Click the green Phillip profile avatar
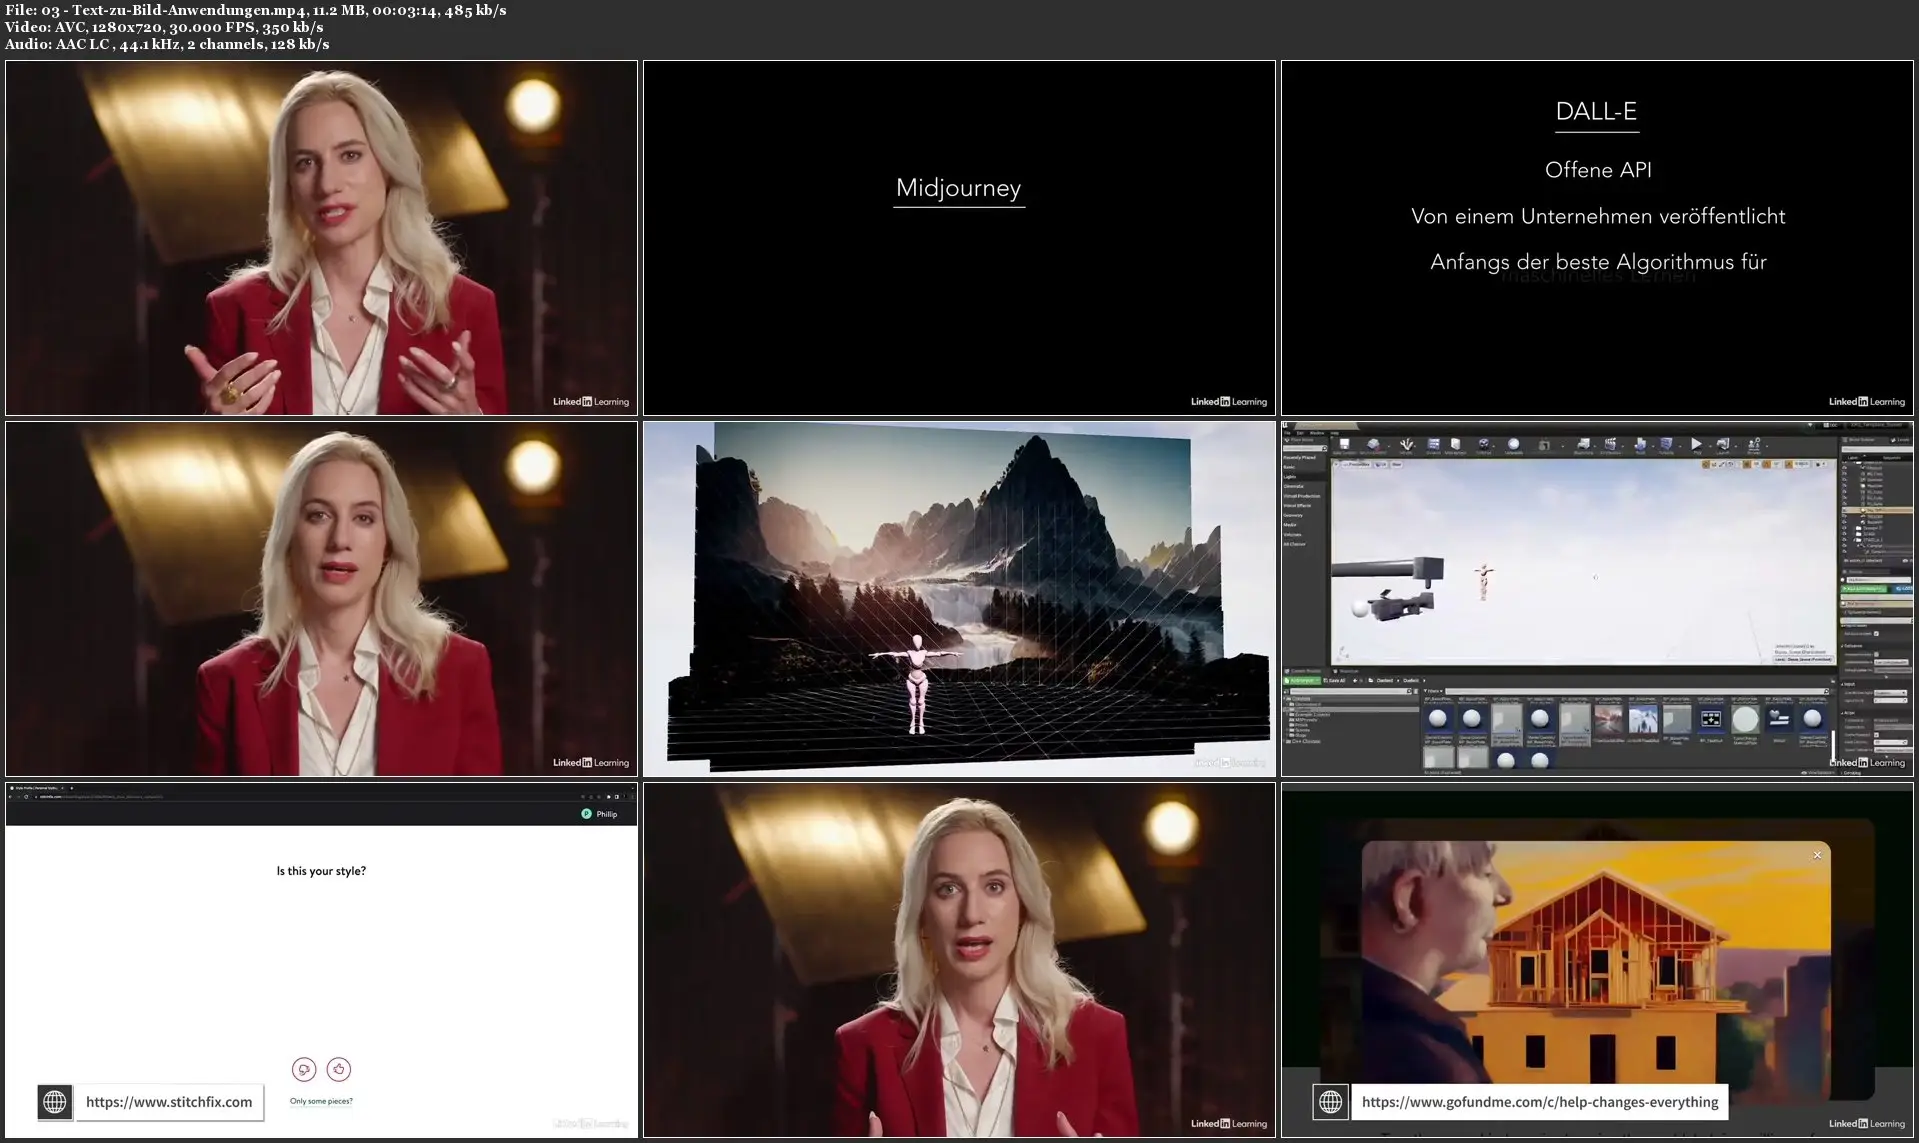Viewport: 1919px width, 1143px height. 586,814
